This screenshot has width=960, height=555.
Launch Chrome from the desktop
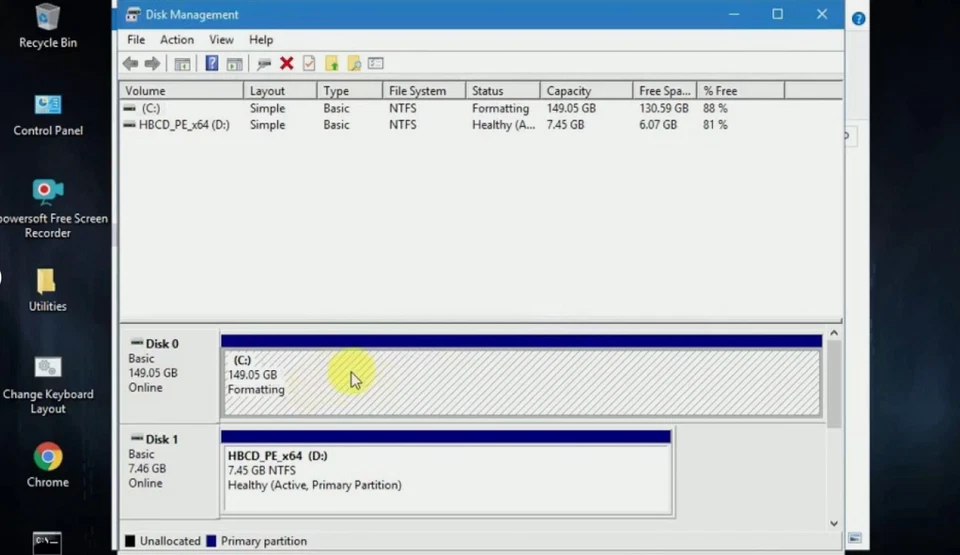[x=48, y=465]
